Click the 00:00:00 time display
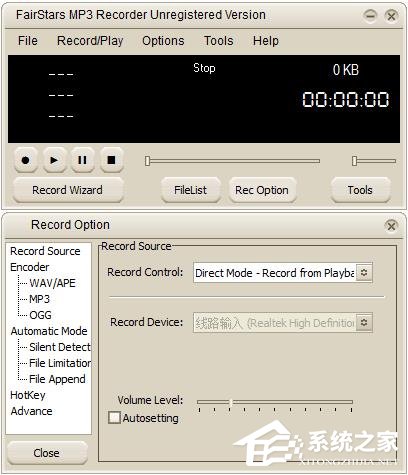Image resolution: width=408 pixels, height=475 pixels. (345, 100)
